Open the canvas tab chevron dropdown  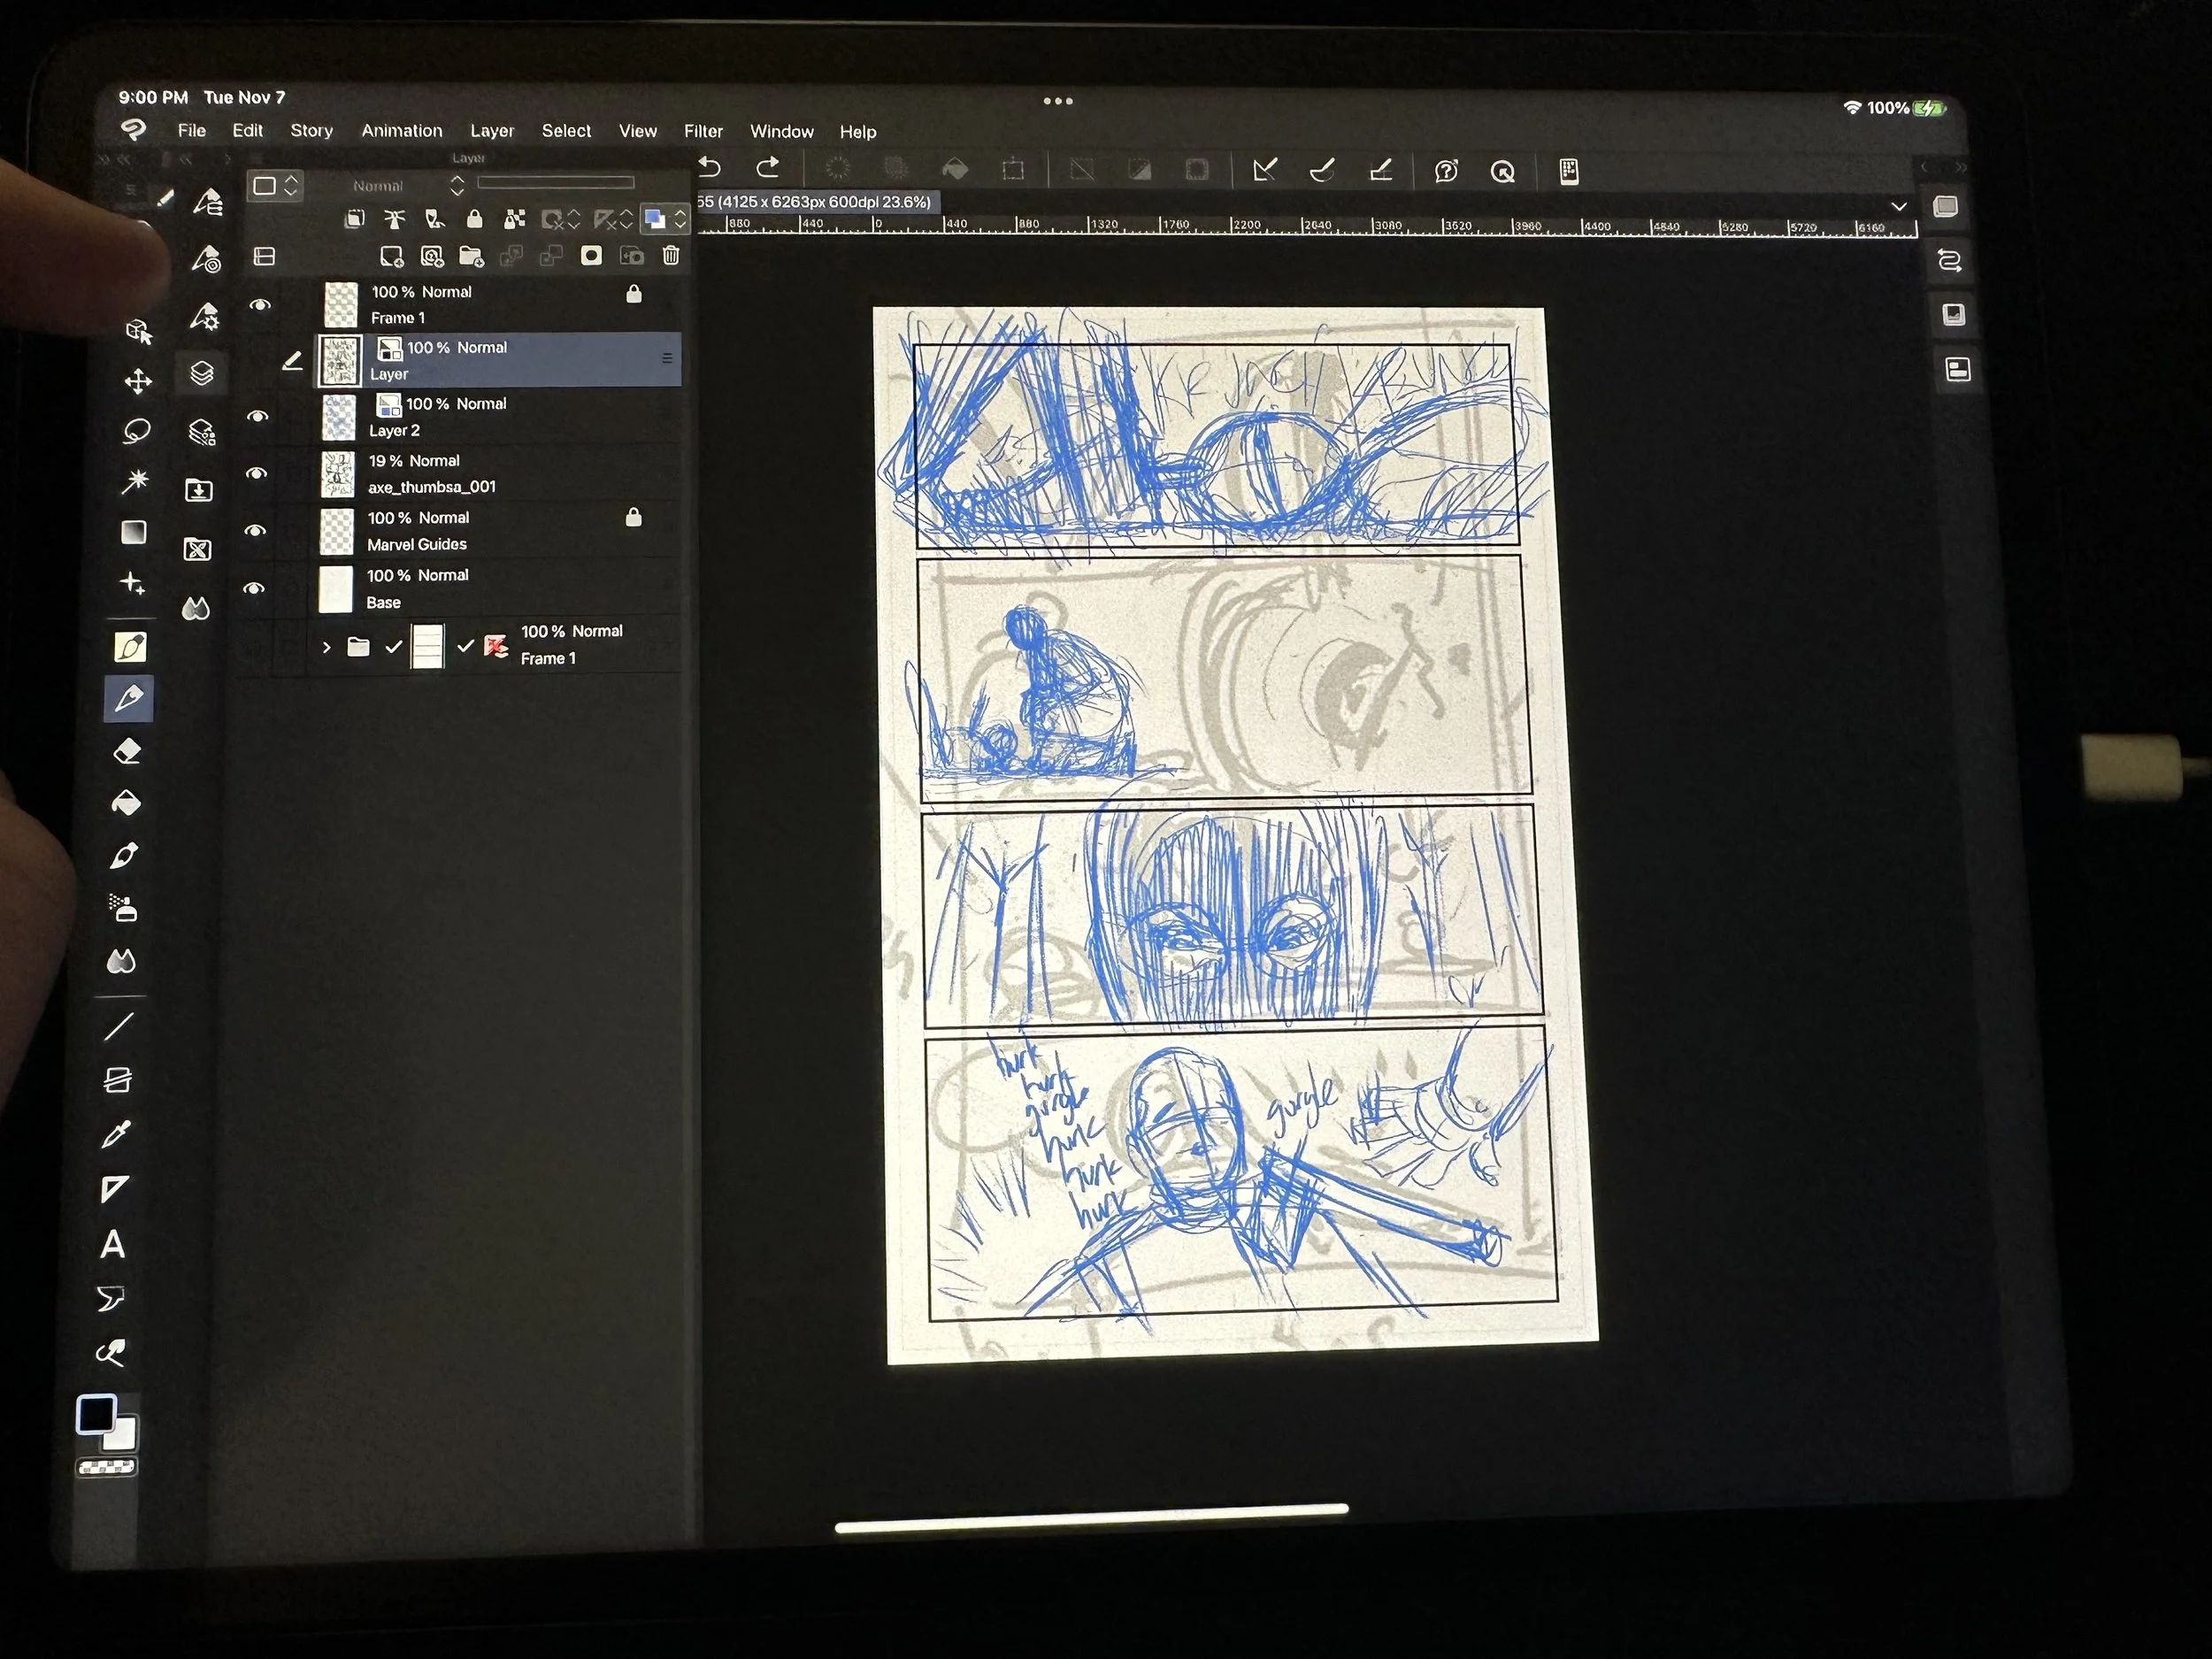(1898, 207)
